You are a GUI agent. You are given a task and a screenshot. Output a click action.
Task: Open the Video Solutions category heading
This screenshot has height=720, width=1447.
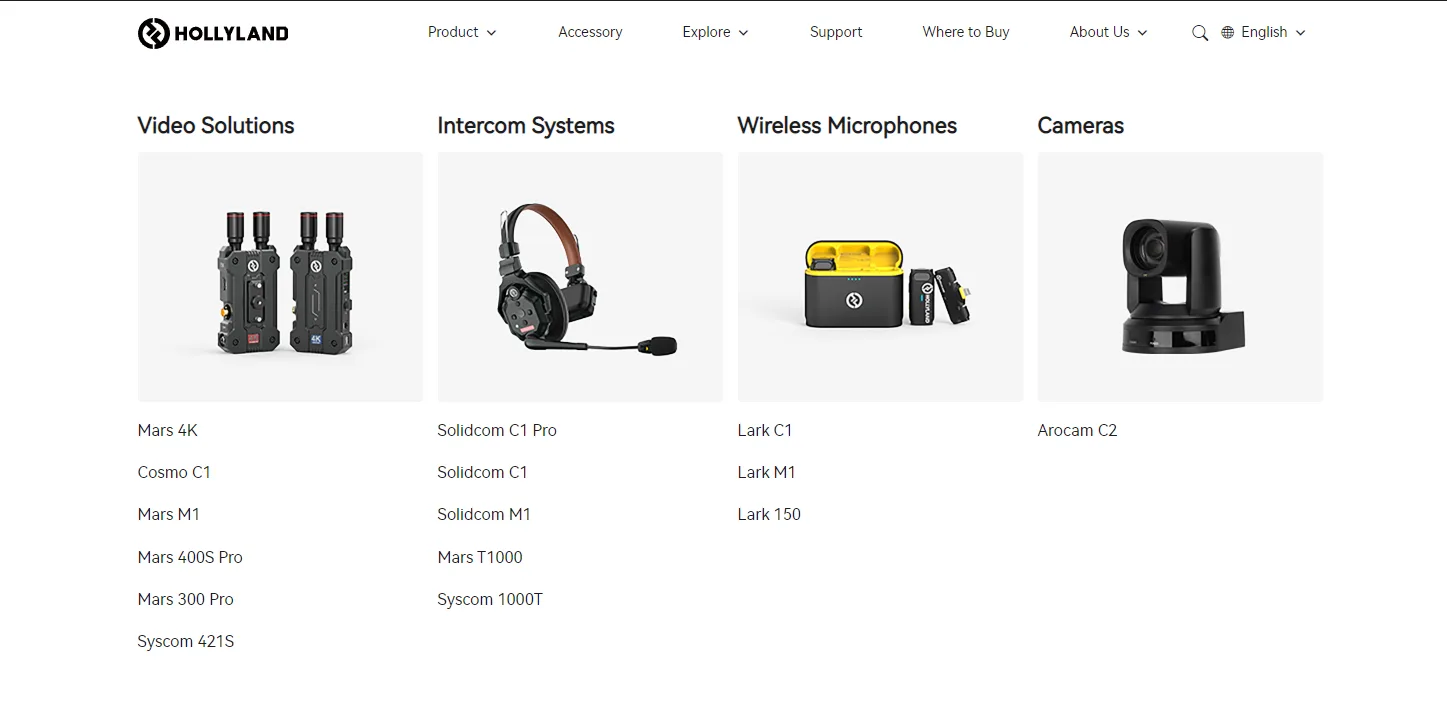click(x=216, y=125)
